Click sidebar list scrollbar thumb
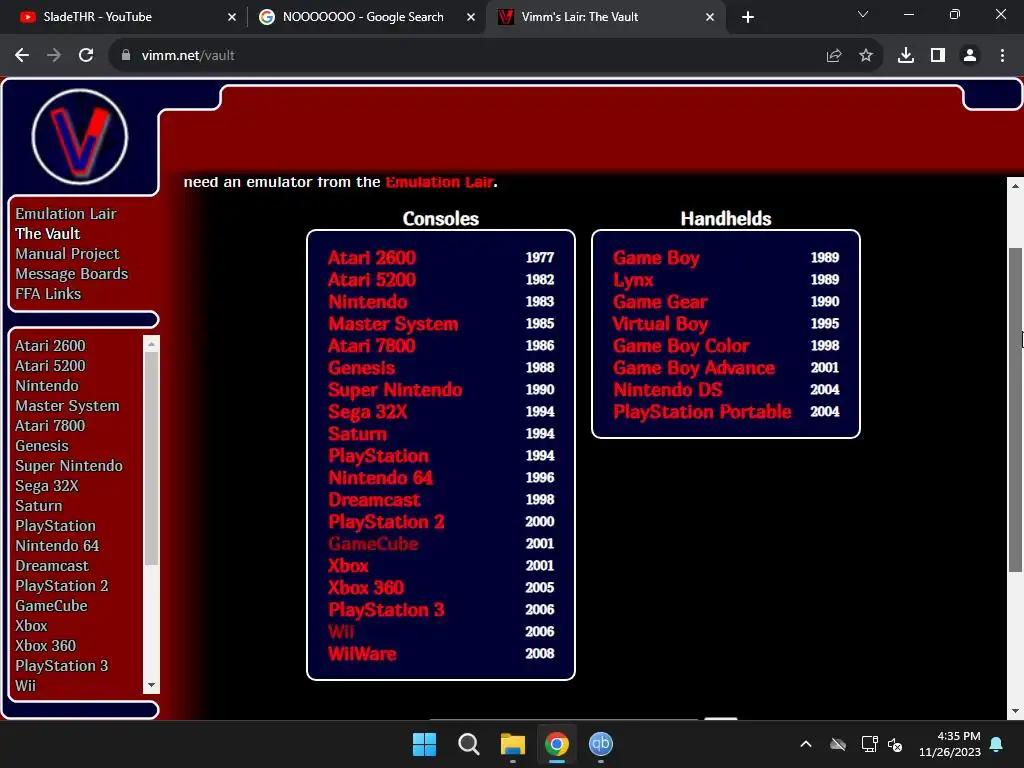Image resolution: width=1024 pixels, height=768 pixels. 152,458
